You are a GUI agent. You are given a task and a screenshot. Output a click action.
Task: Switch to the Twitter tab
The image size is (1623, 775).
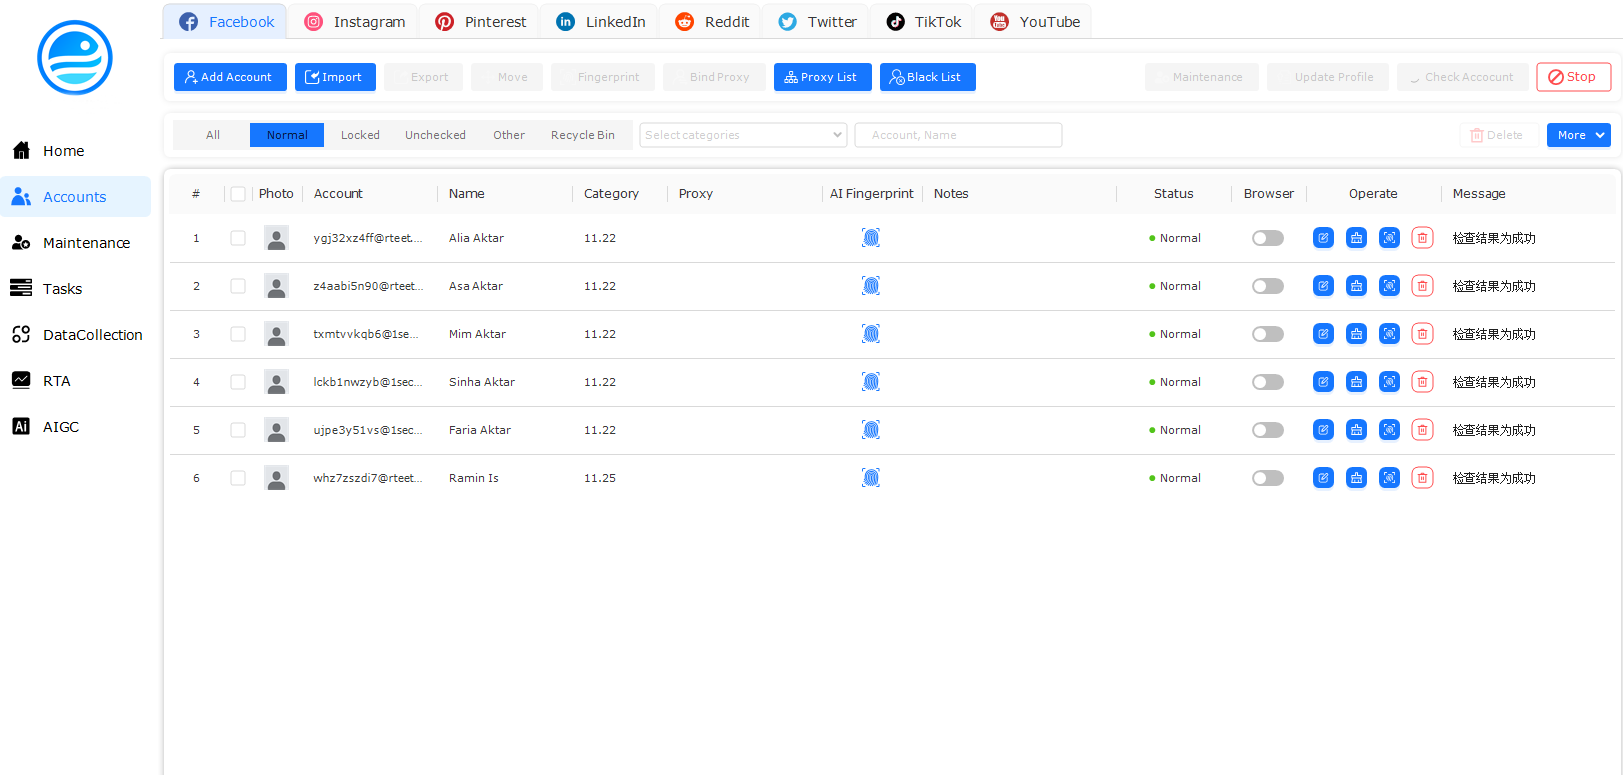coord(817,22)
